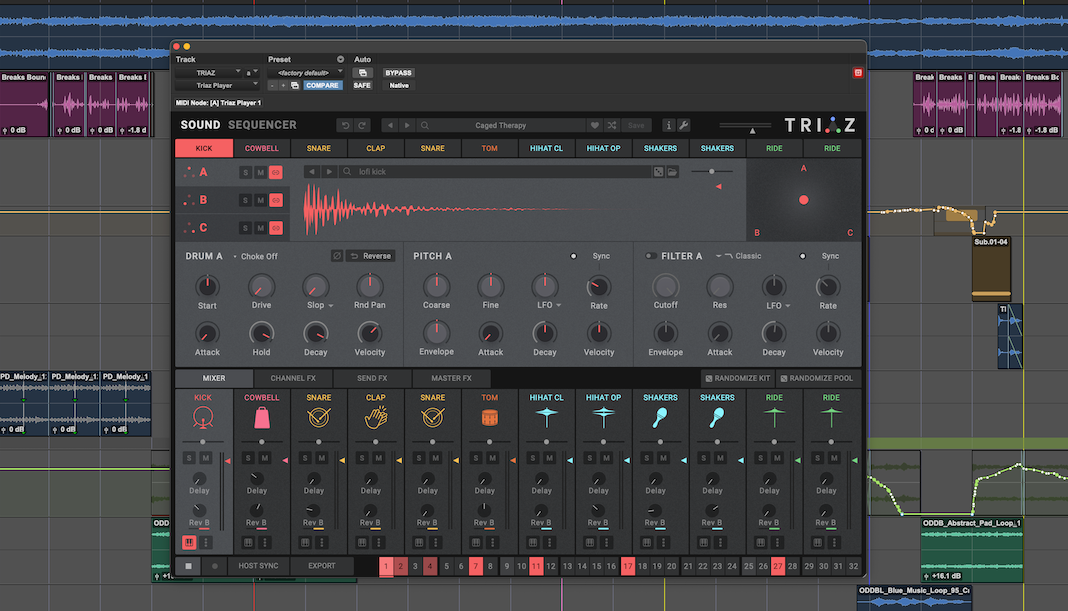
Task: Select the clap hands icon in the mixer
Action: pyautogui.click(x=375, y=419)
